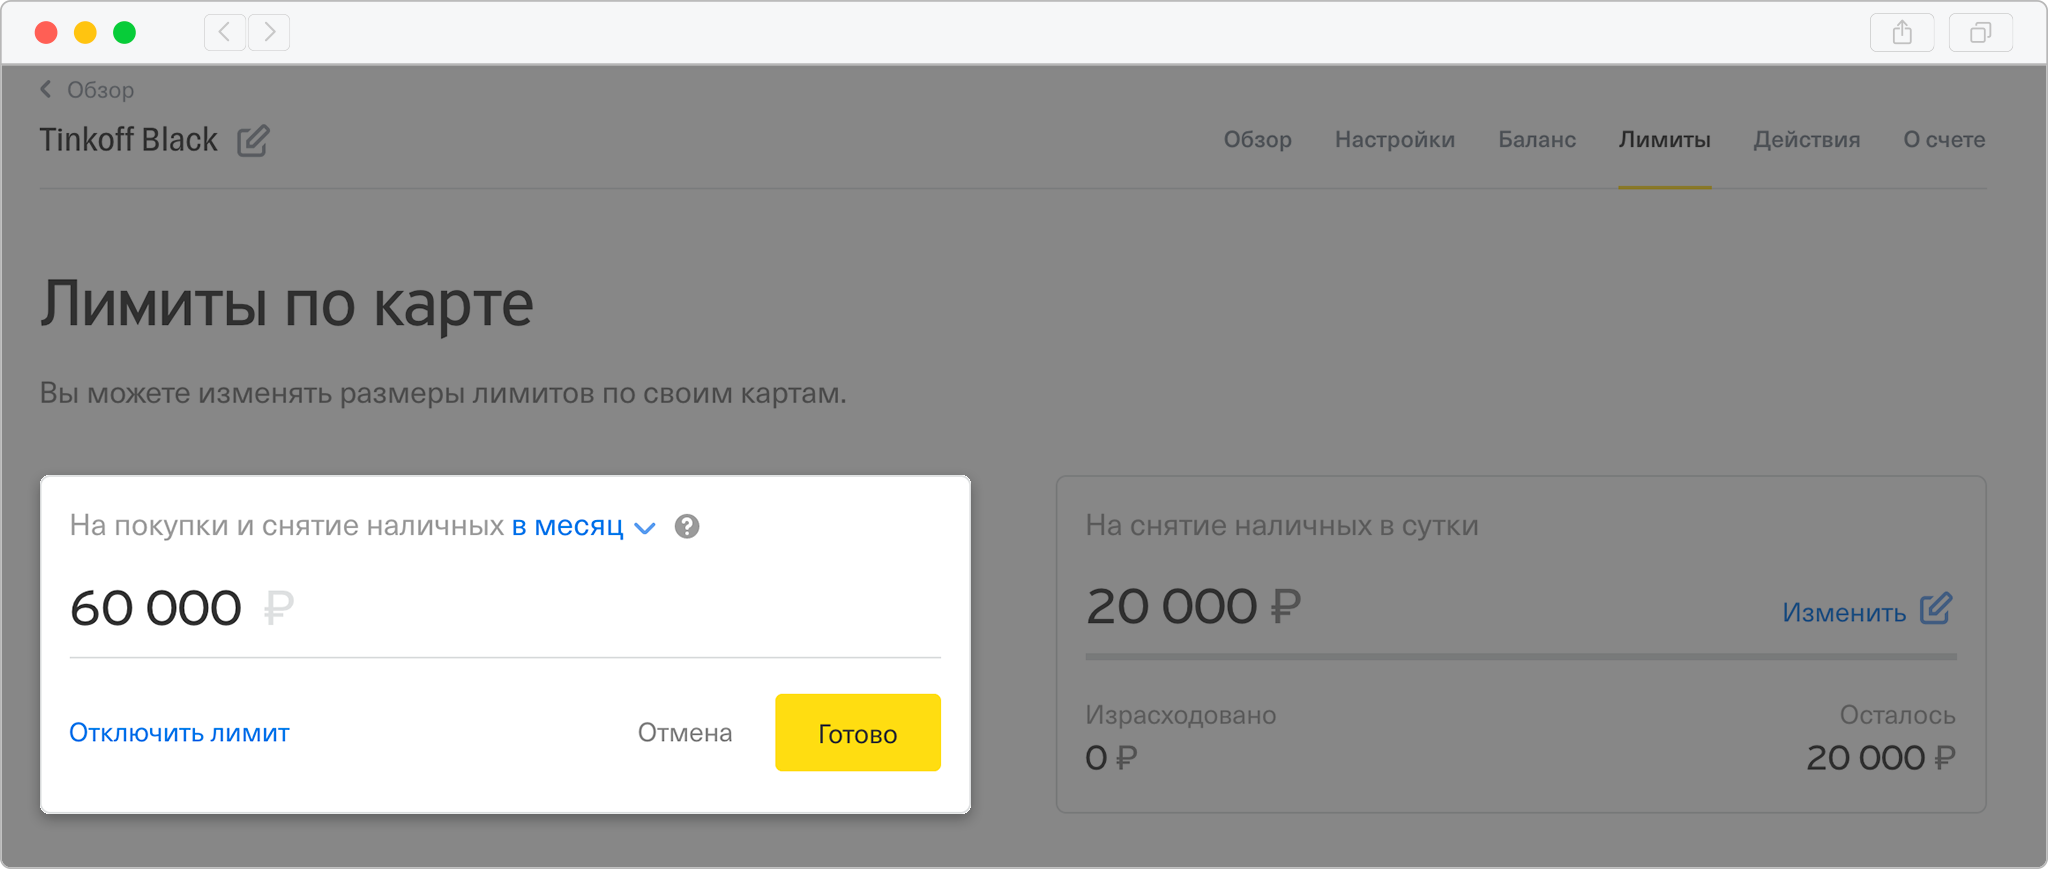This screenshot has width=2048, height=869.
Task: Edit the Tinkoff Black account name
Action: click(x=253, y=141)
